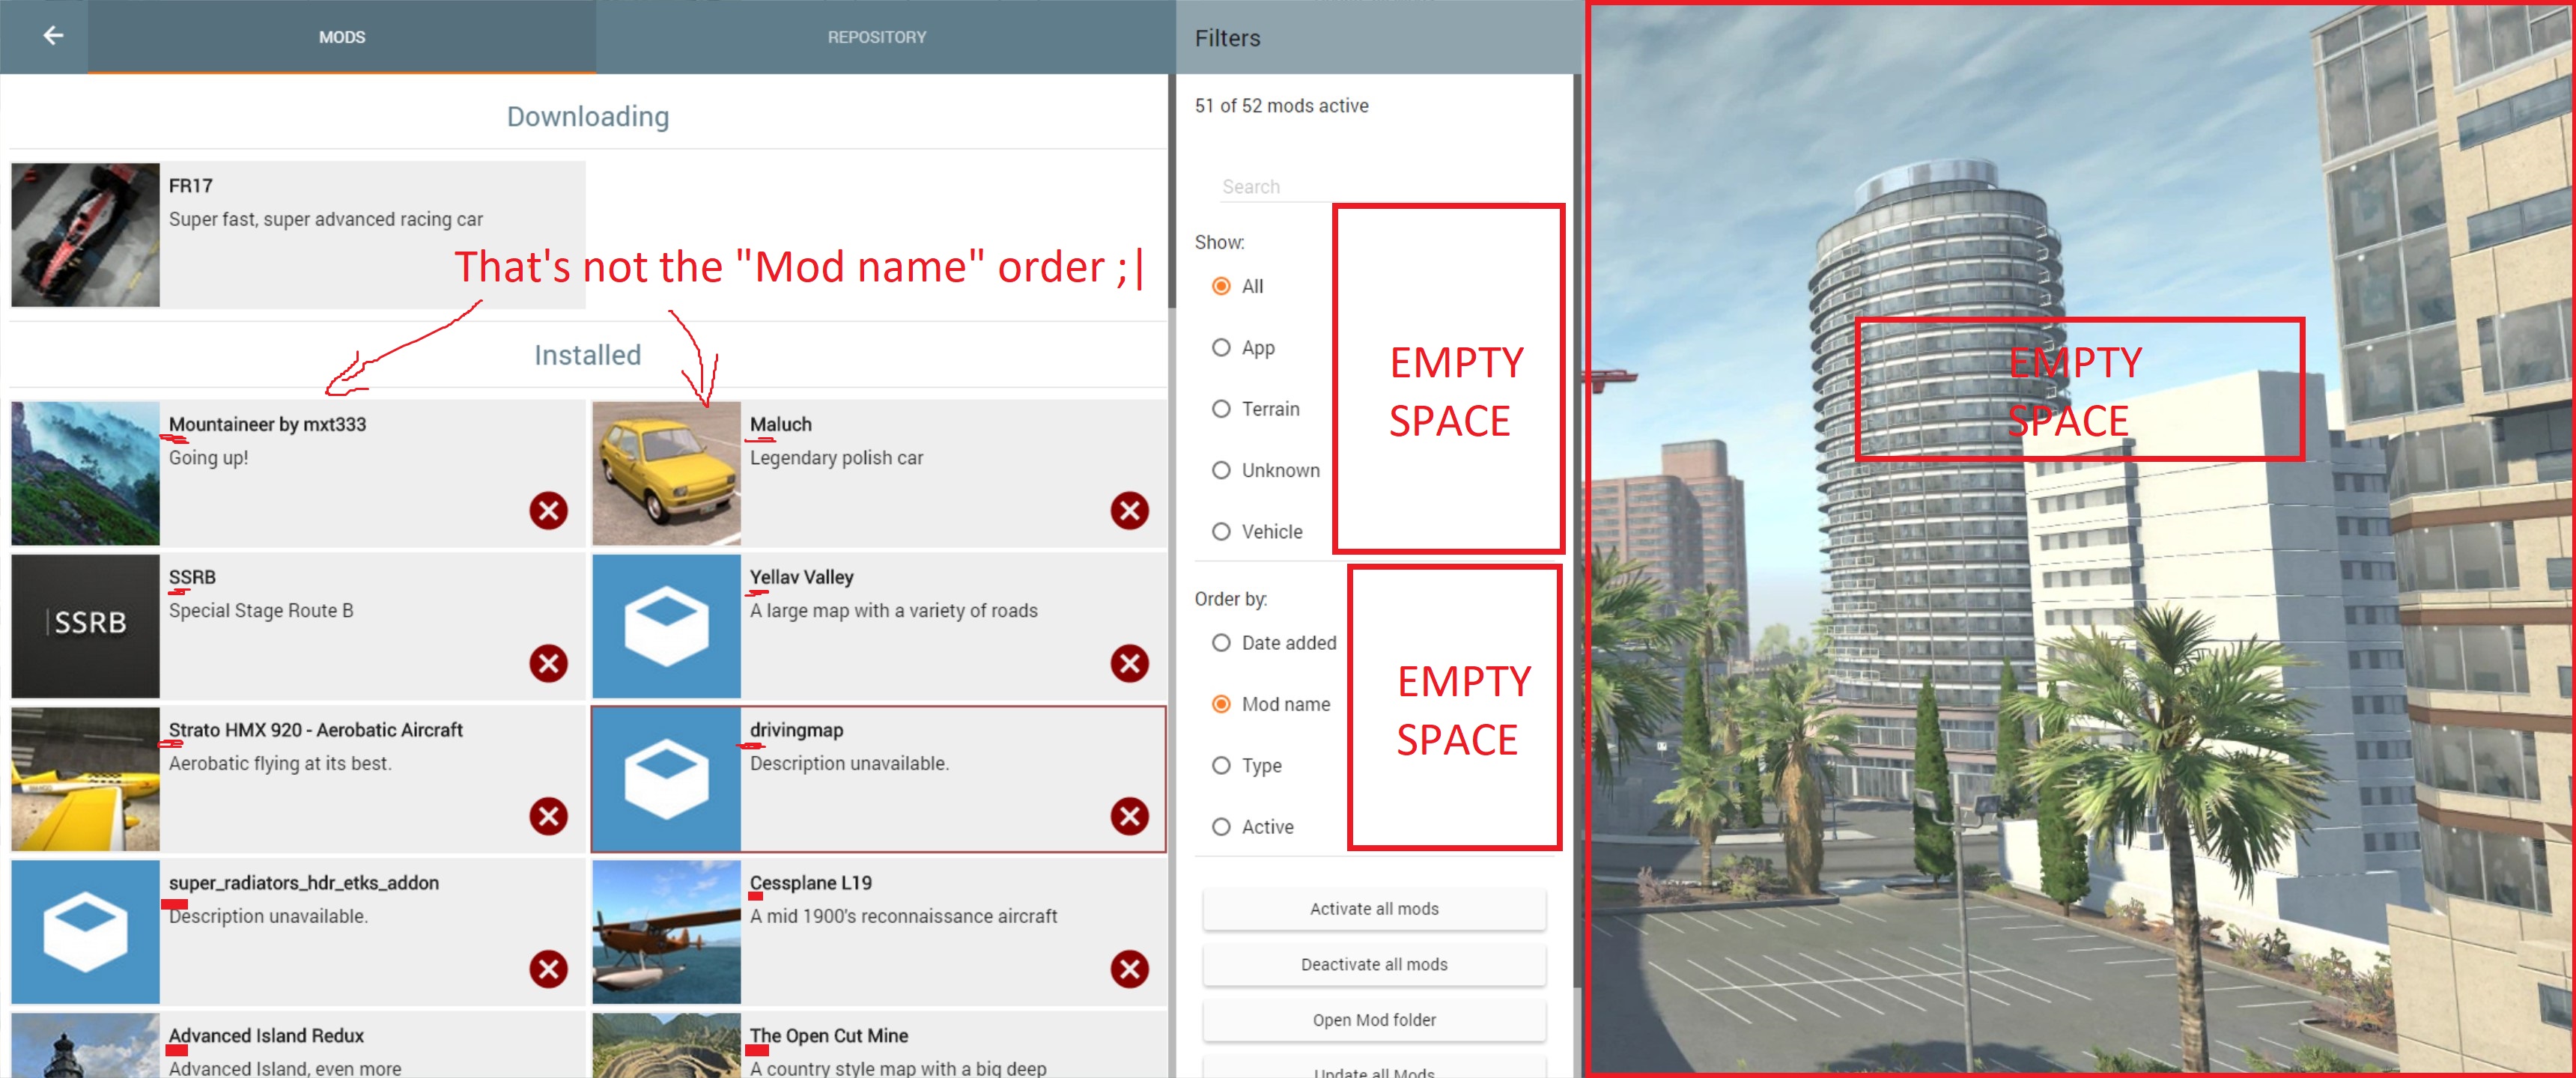
Task: Order mods by Type
Action: tap(1221, 766)
